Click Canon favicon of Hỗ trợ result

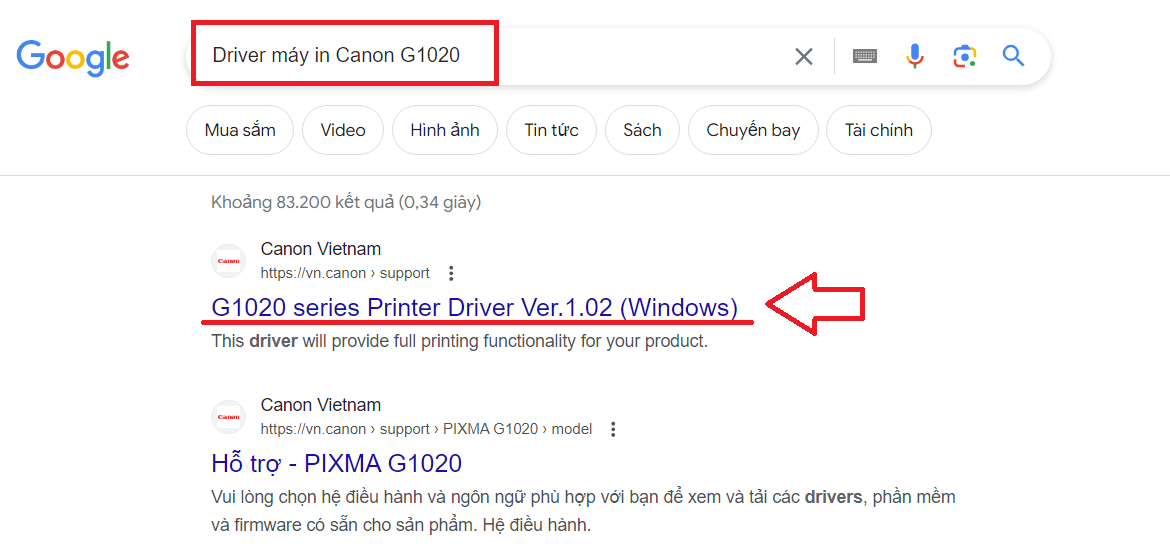(x=228, y=417)
